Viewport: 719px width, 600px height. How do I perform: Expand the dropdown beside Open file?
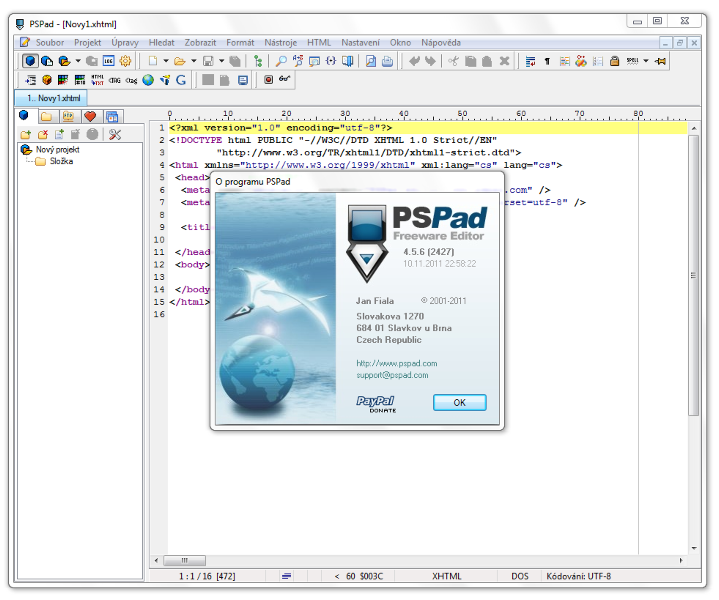(194, 61)
